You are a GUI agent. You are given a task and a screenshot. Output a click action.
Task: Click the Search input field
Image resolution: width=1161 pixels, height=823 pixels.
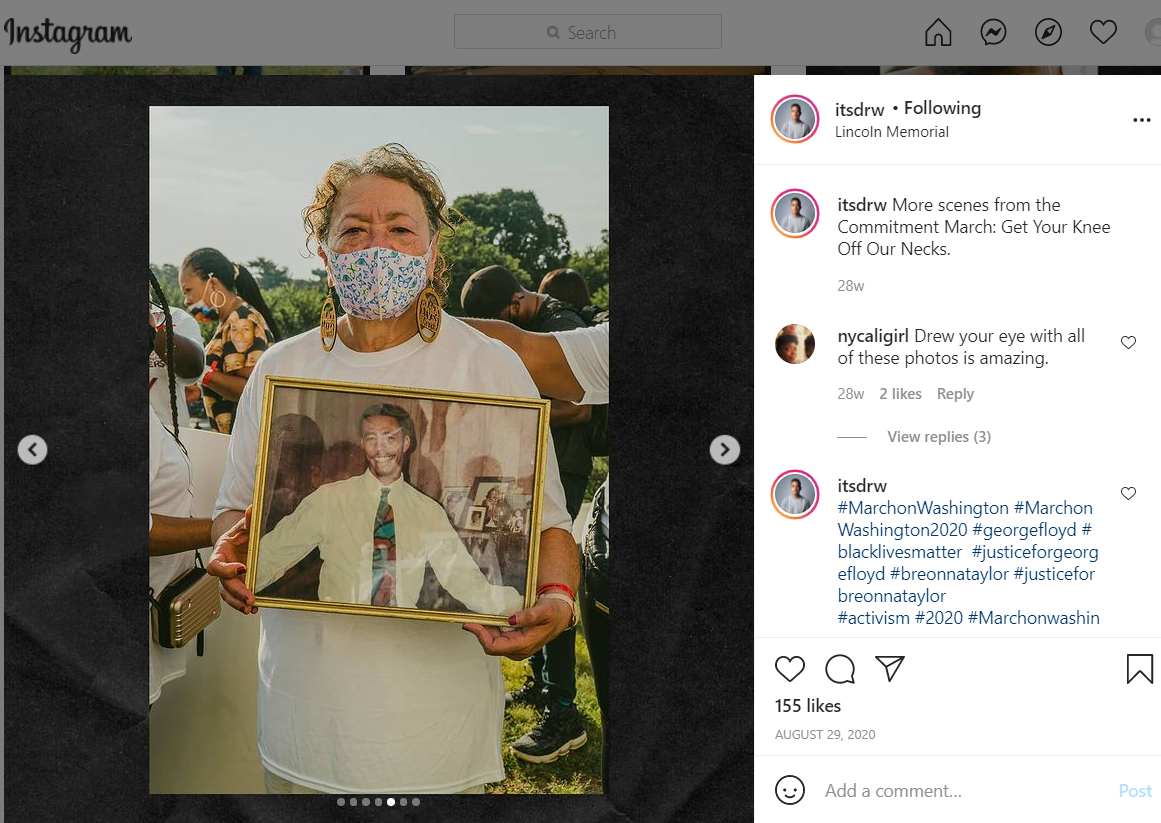pyautogui.click(x=588, y=32)
